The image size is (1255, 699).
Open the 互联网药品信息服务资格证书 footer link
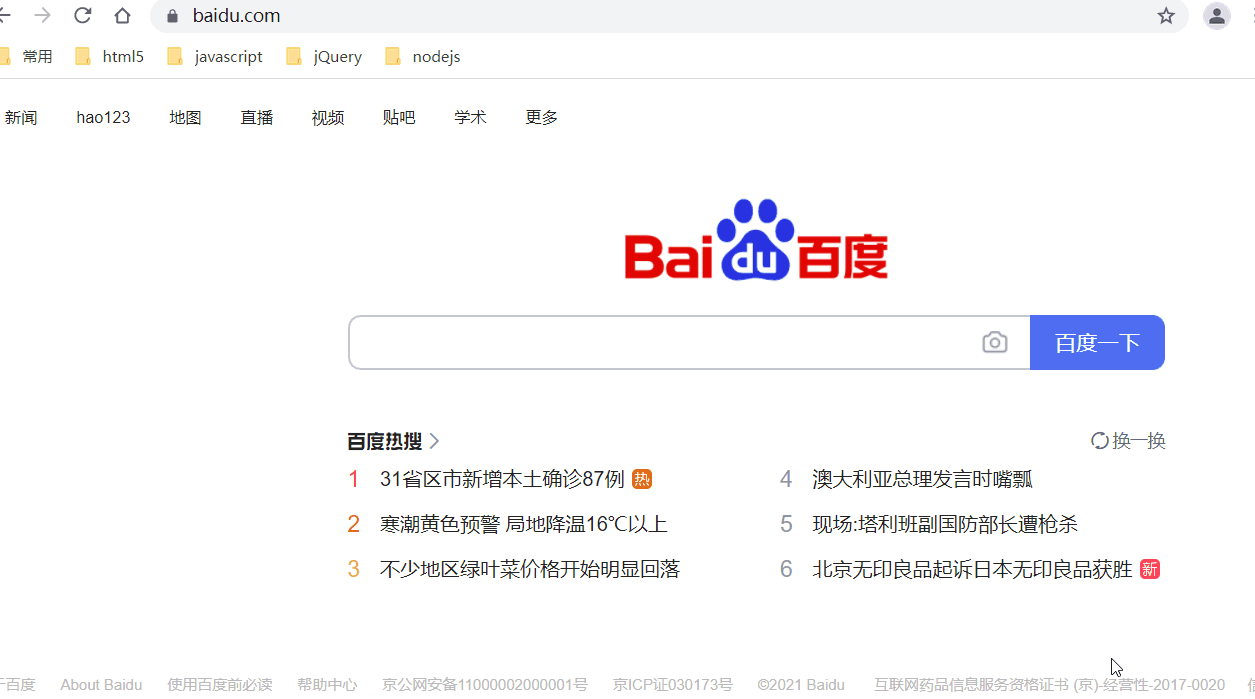1049,685
